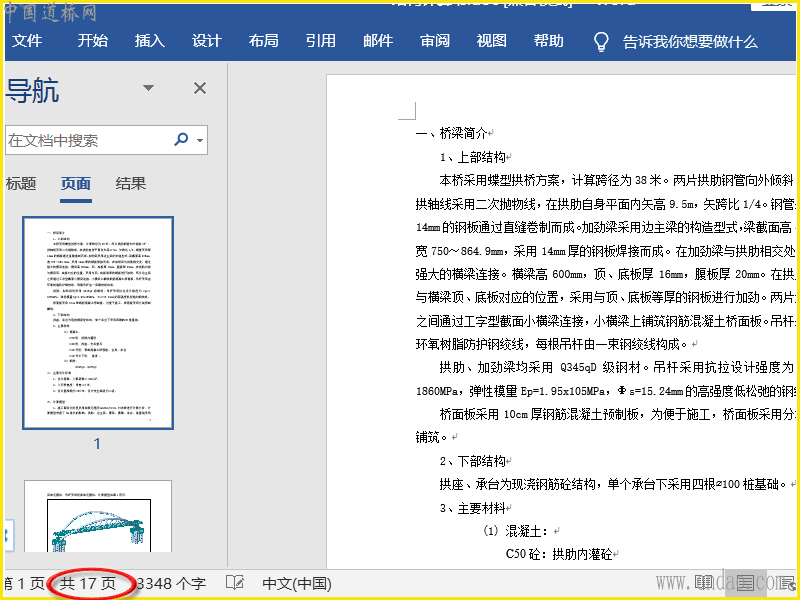This screenshot has height=600, width=800.
Task: Open the 邮件 ribbon tab
Action: [378, 41]
